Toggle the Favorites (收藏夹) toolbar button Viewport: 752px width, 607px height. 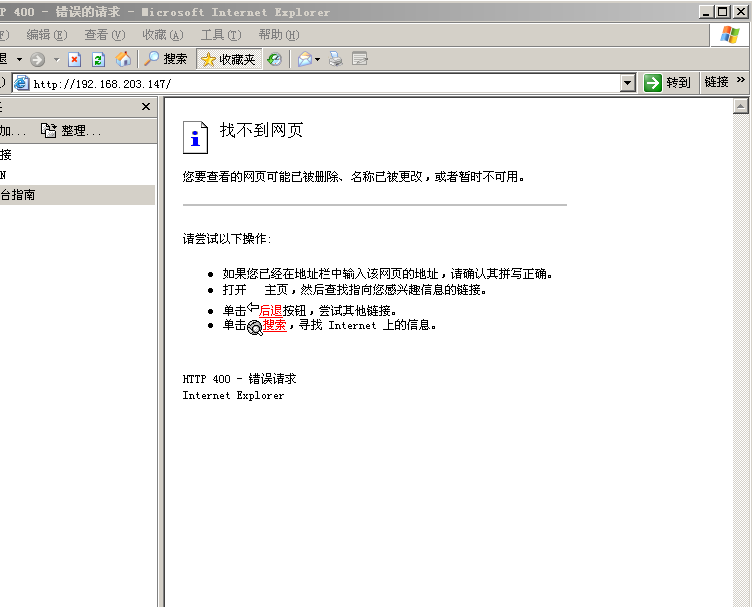229,59
